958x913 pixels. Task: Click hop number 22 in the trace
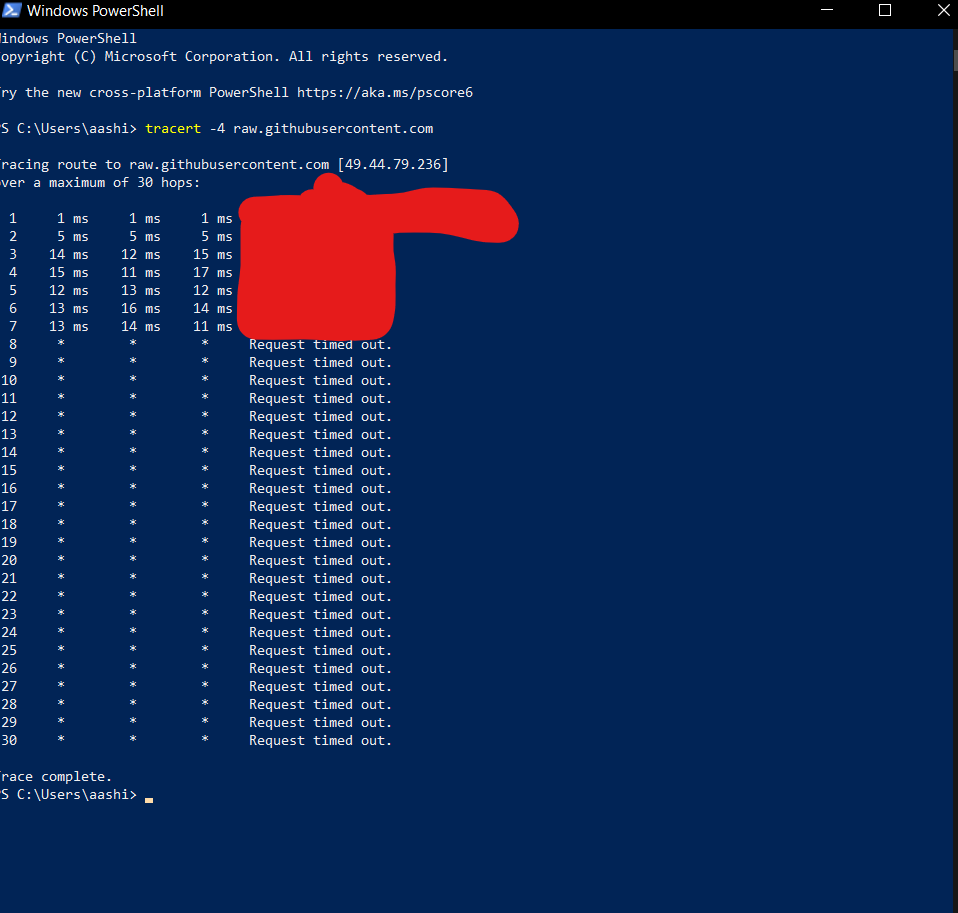coord(9,596)
